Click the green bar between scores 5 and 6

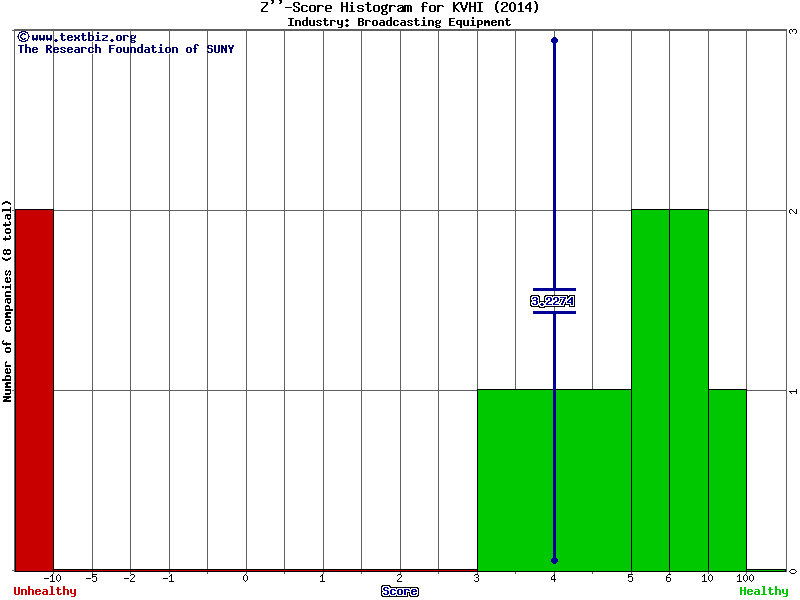[650, 390]
